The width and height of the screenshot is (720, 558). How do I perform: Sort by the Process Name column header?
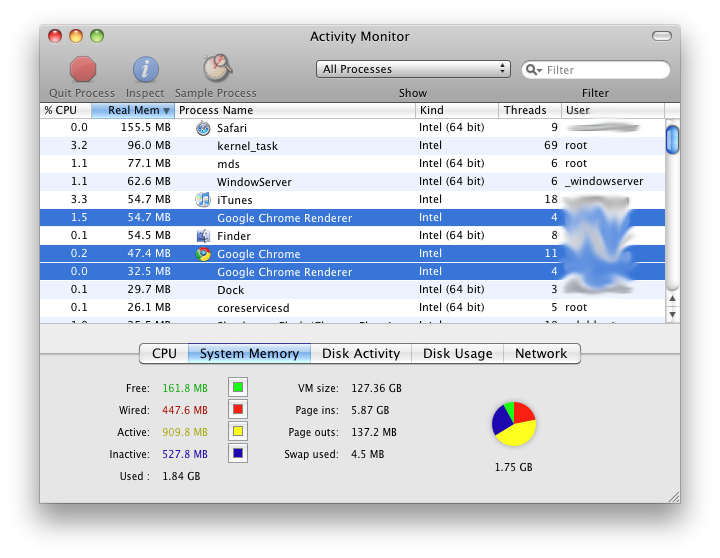coord(295,110)
